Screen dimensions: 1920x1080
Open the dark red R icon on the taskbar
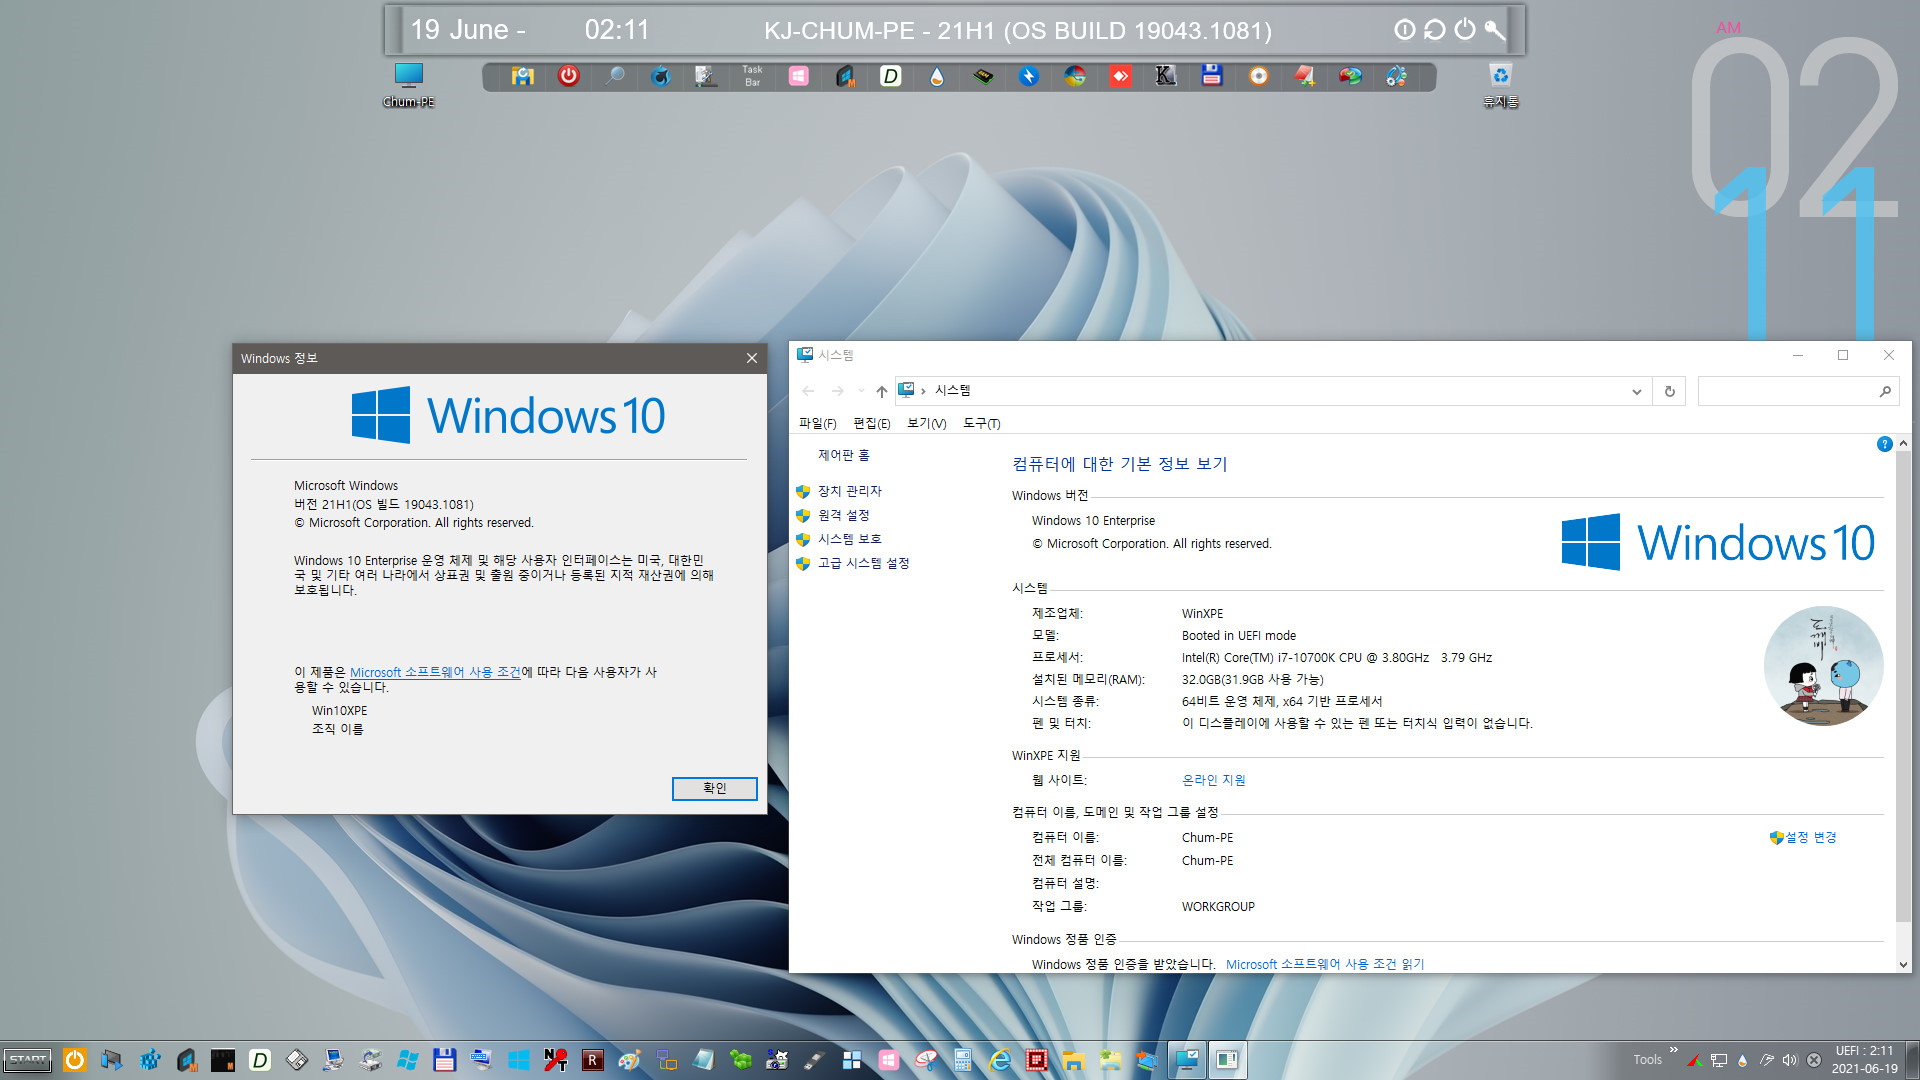tap(592, 1060)
